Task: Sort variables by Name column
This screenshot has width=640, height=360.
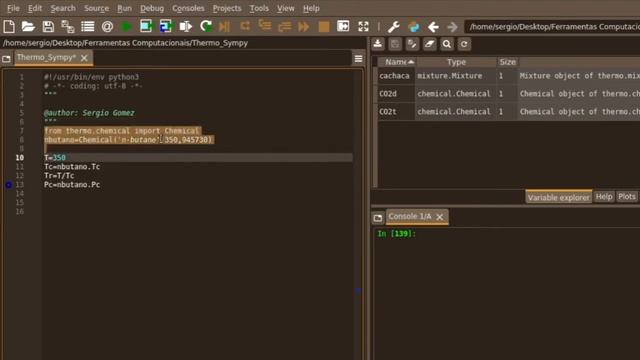Action: (396, 62)
